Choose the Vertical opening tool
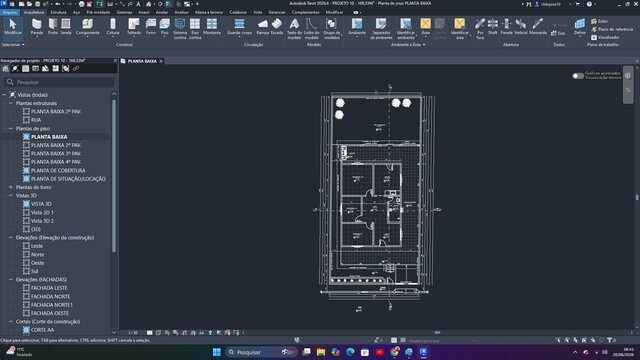The image size is (640, 360). click(521, 27)
